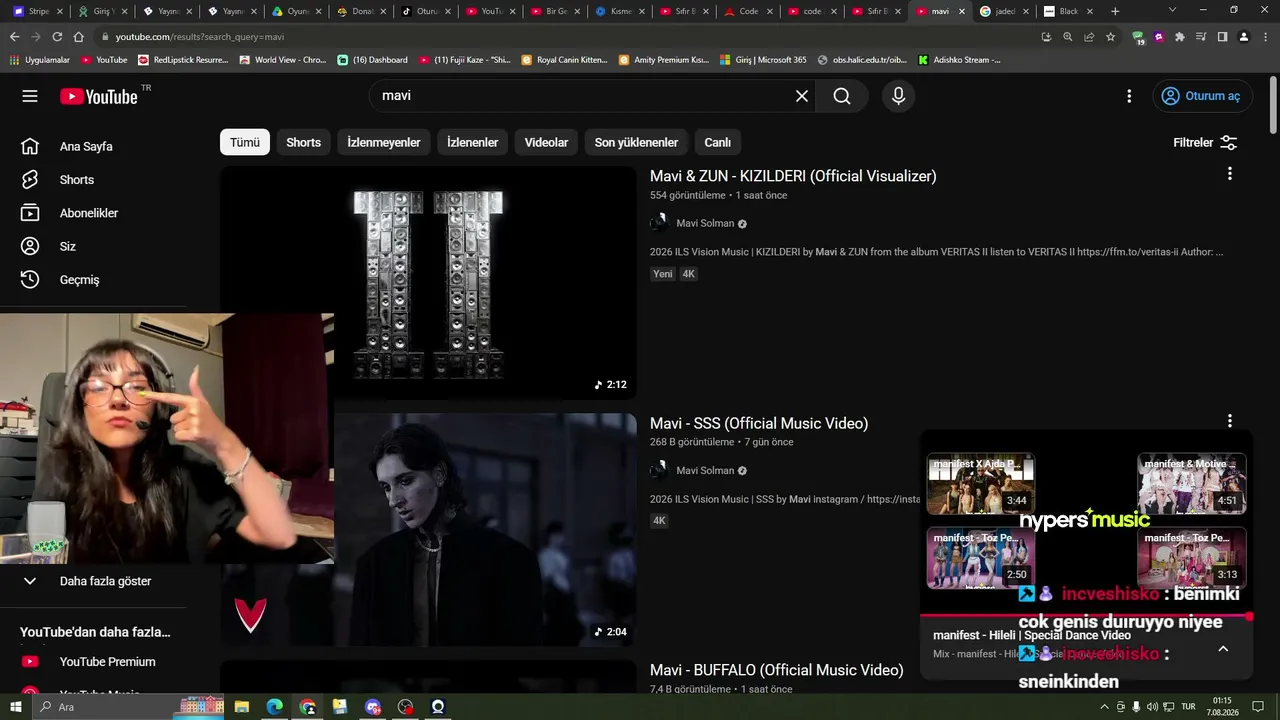Viewport: 1280px width, 720px height.
Task: Open the manifest & Motive suggested video
Action: coord(1191,483)
